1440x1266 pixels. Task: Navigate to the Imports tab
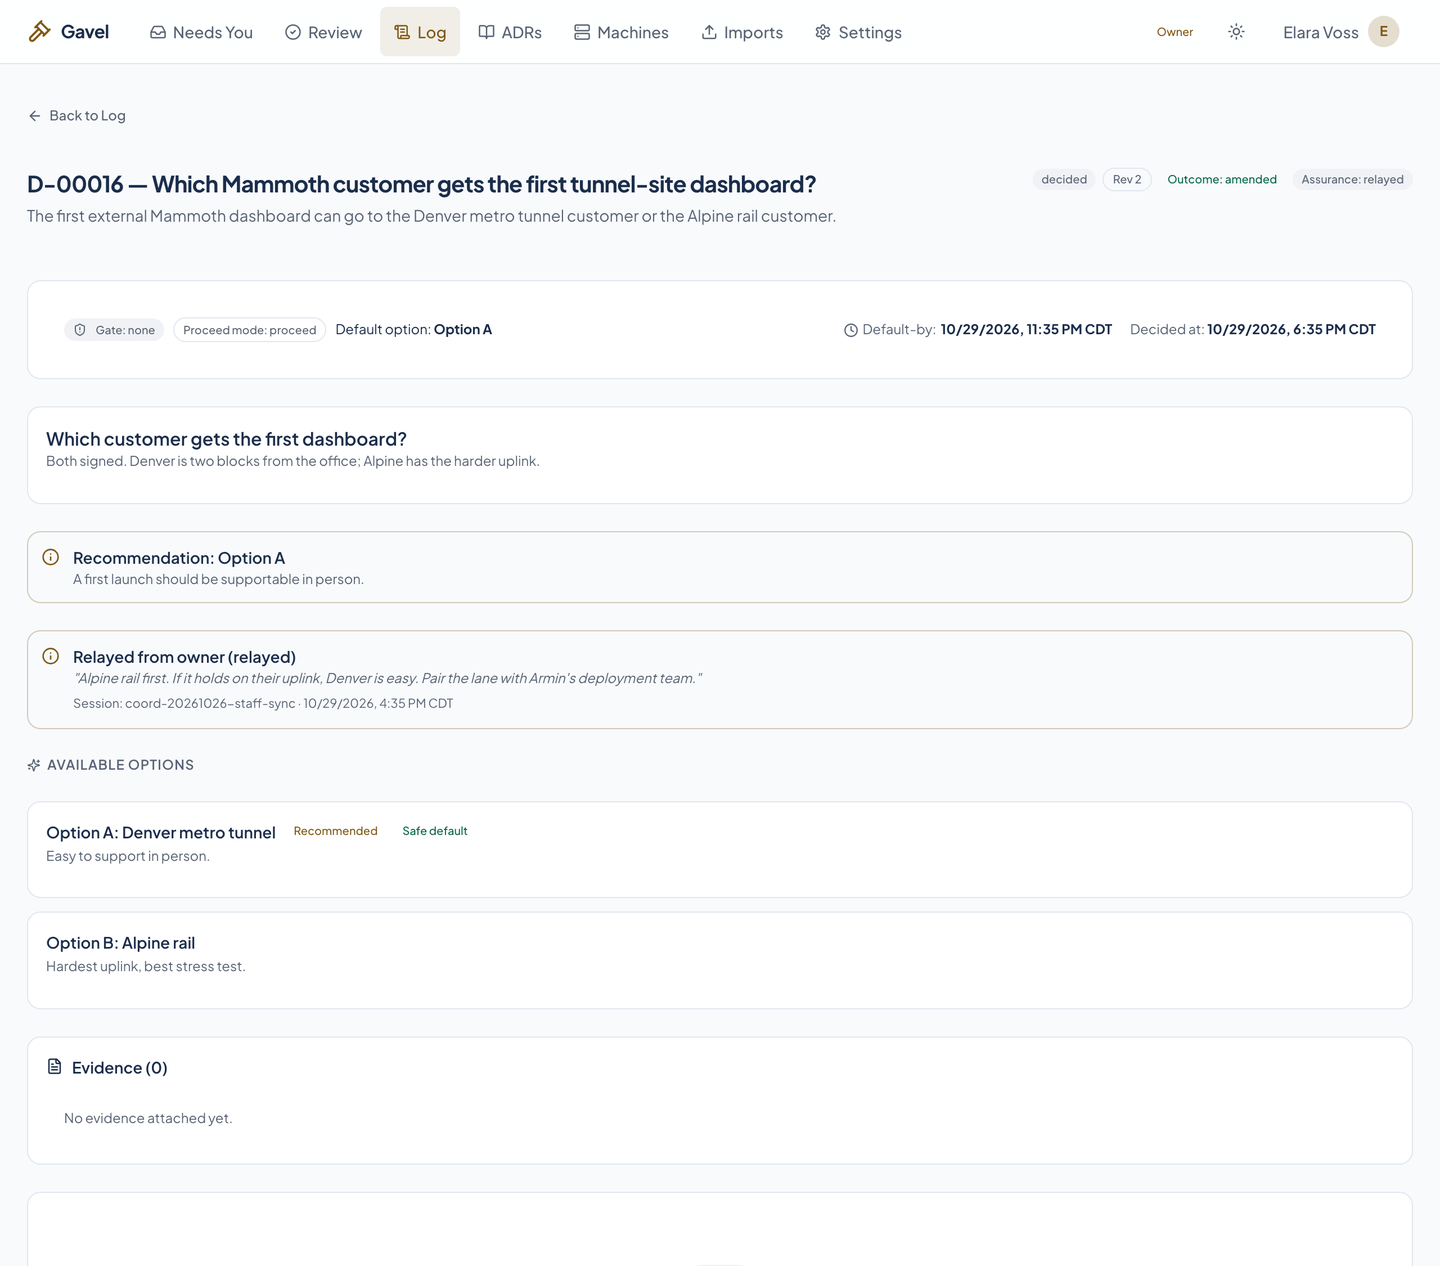pos(742,32)
